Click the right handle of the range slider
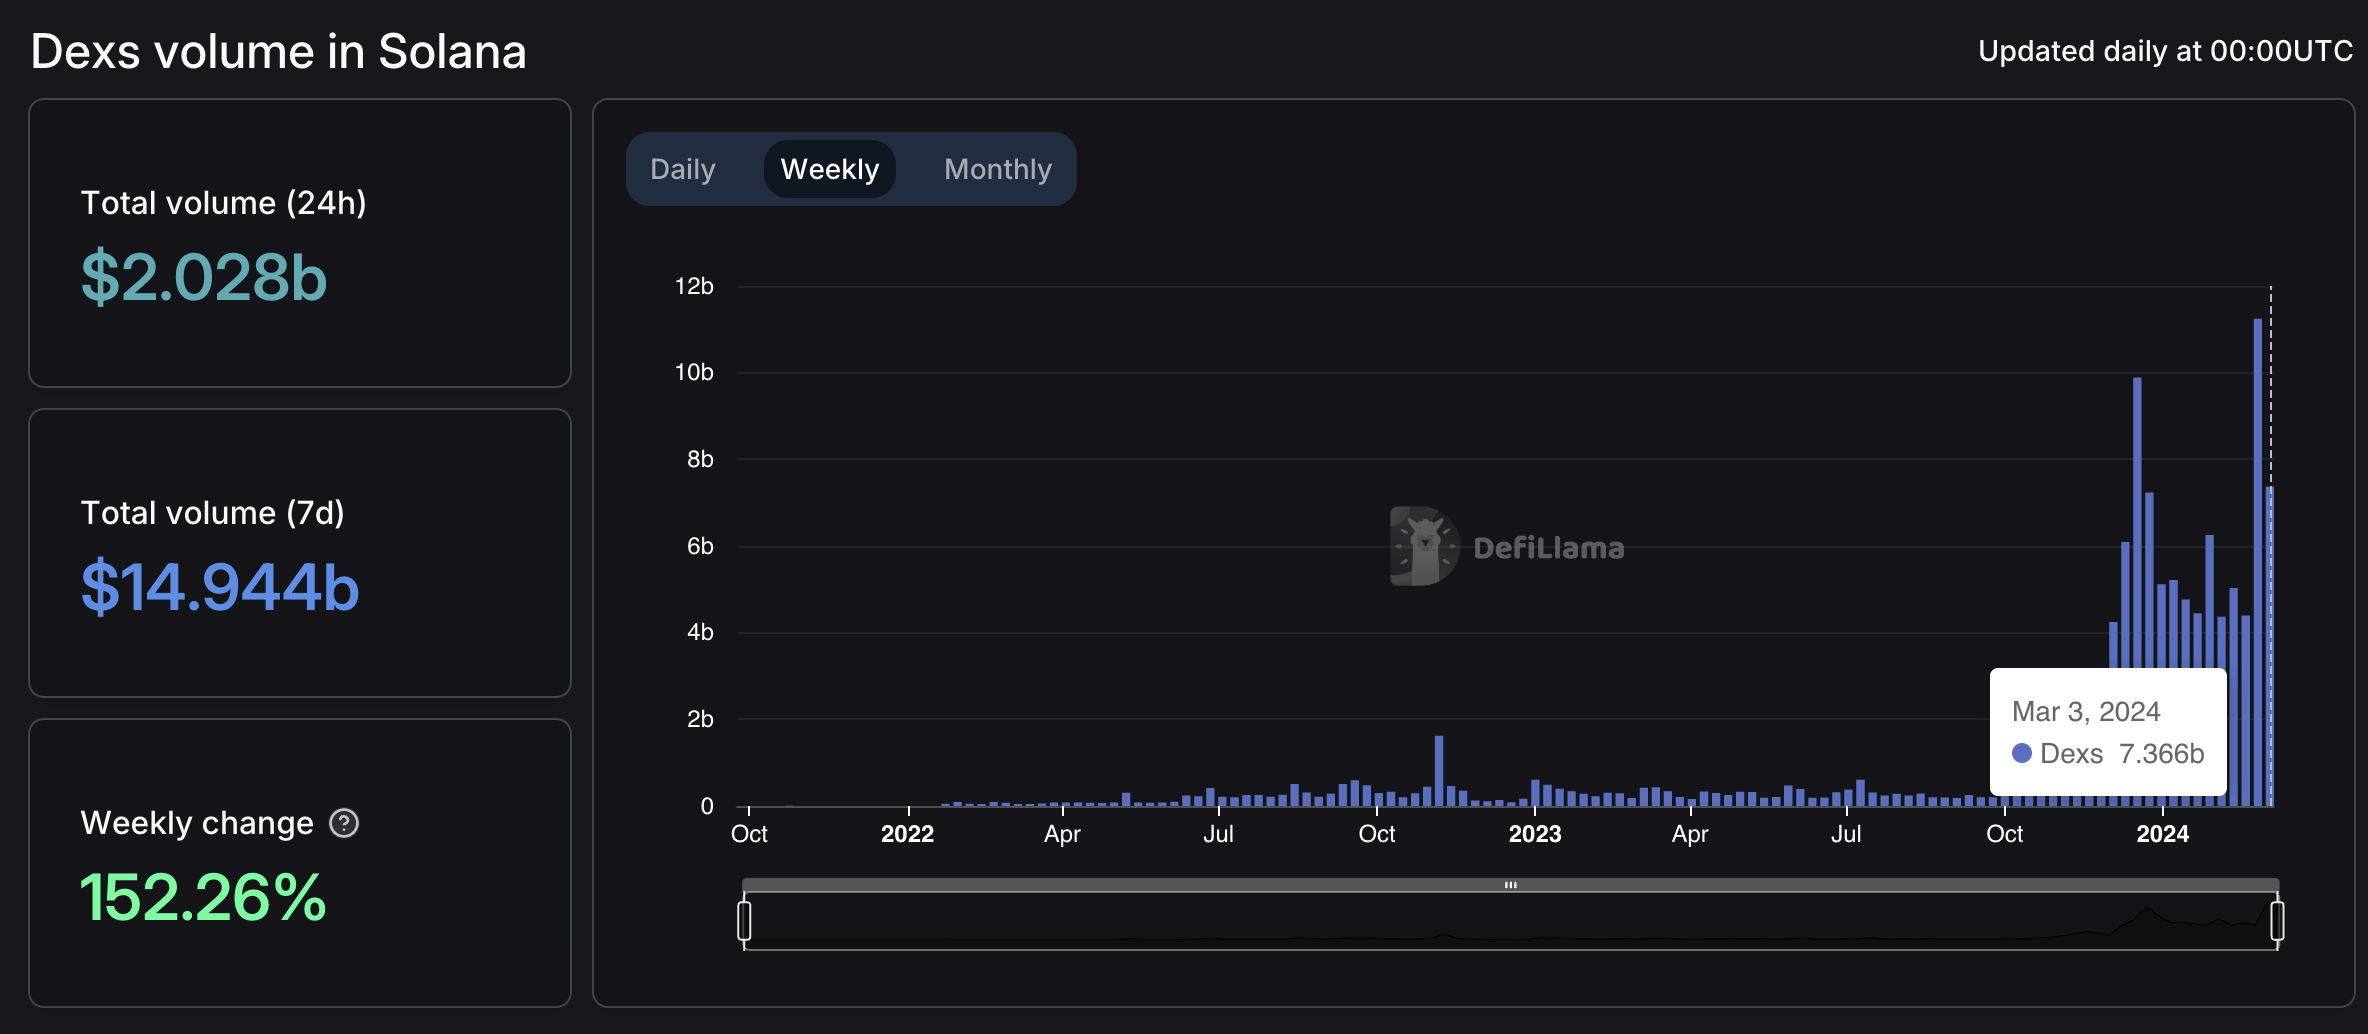 2277,920
